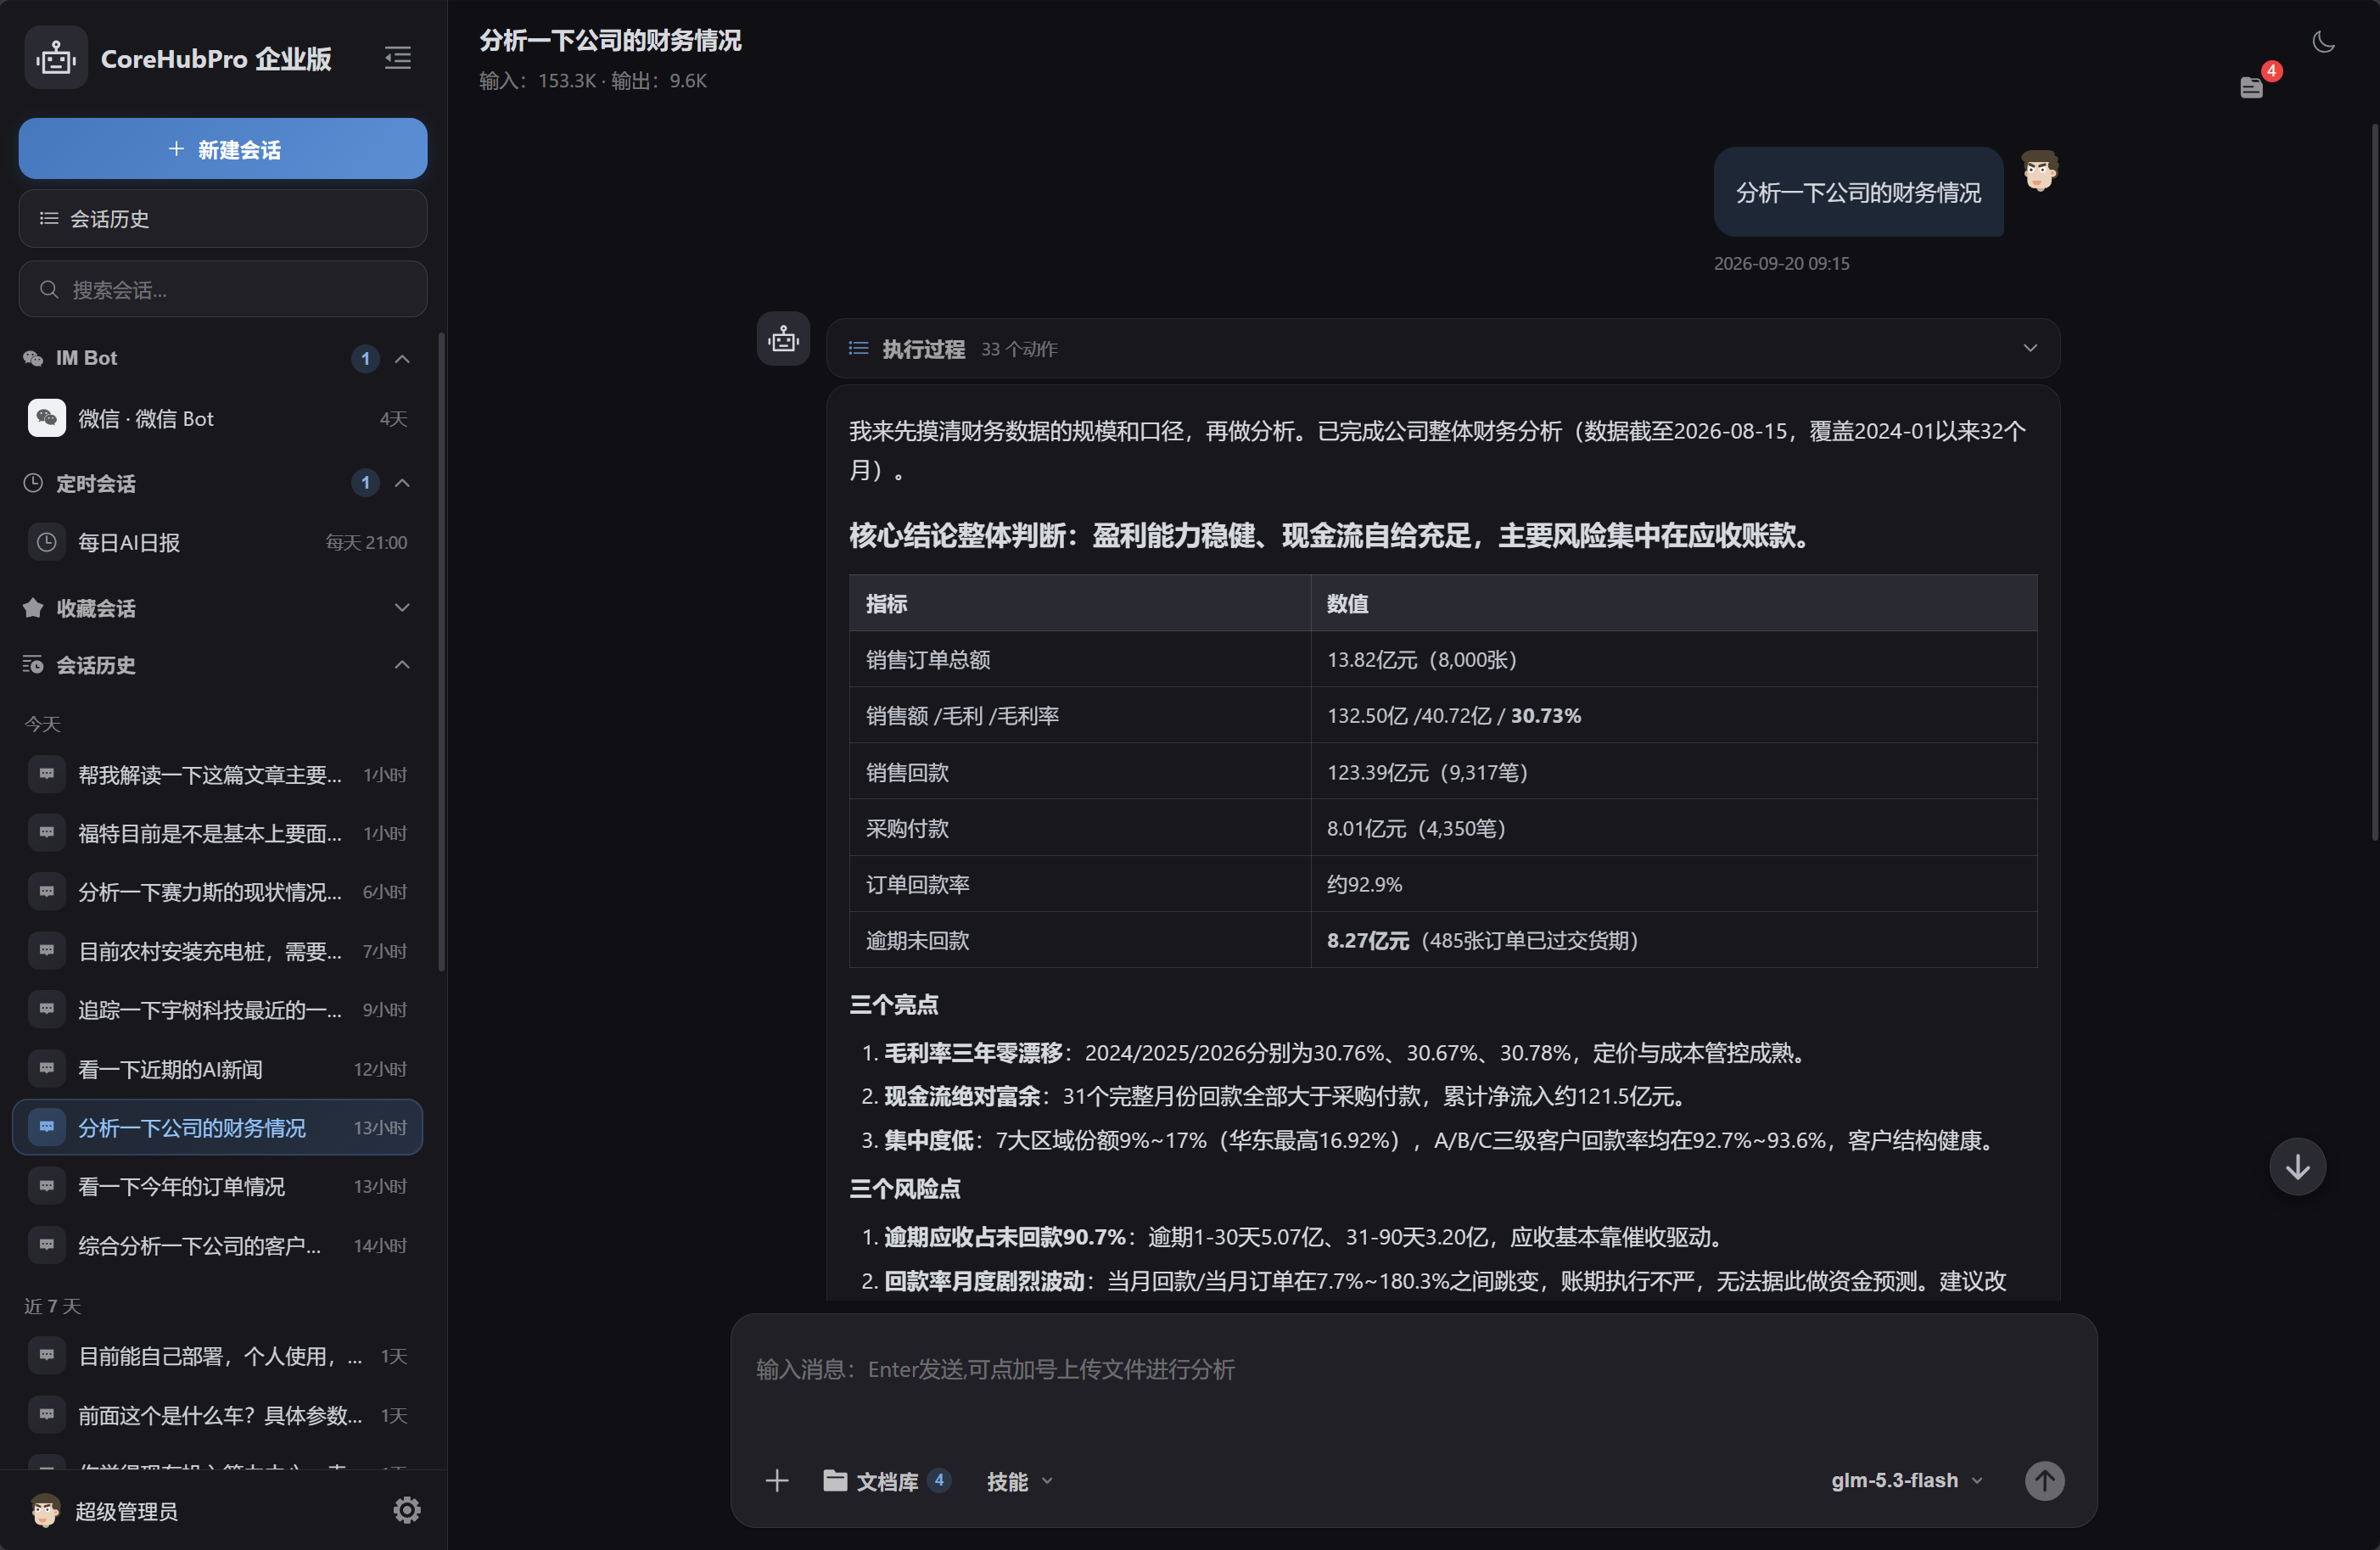Open the 每日AI日报 scheduled conversation
This screenshot has width=2380, height=1550.
[218, 542]
